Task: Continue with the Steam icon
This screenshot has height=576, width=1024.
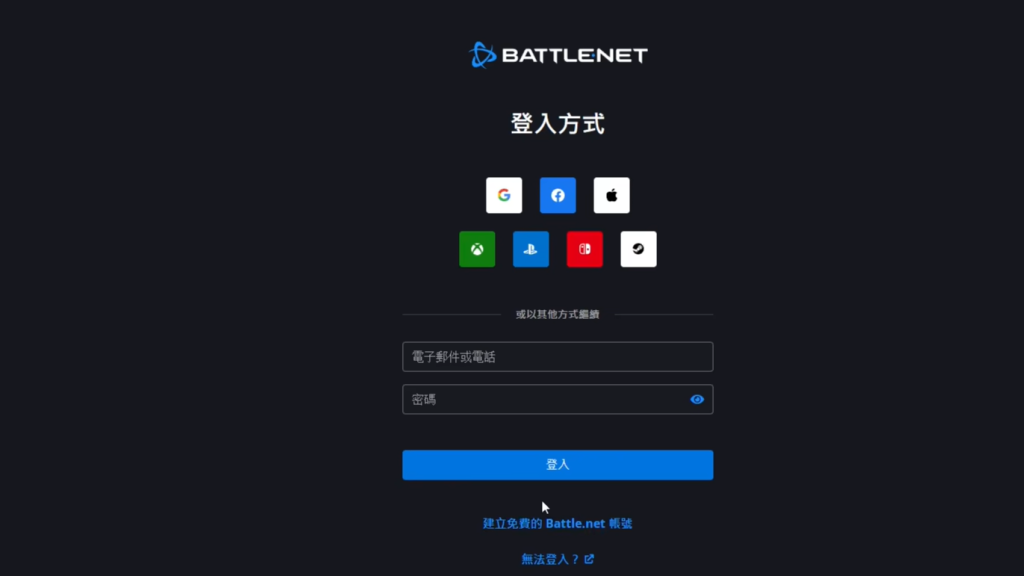Action: click(638, 249)
